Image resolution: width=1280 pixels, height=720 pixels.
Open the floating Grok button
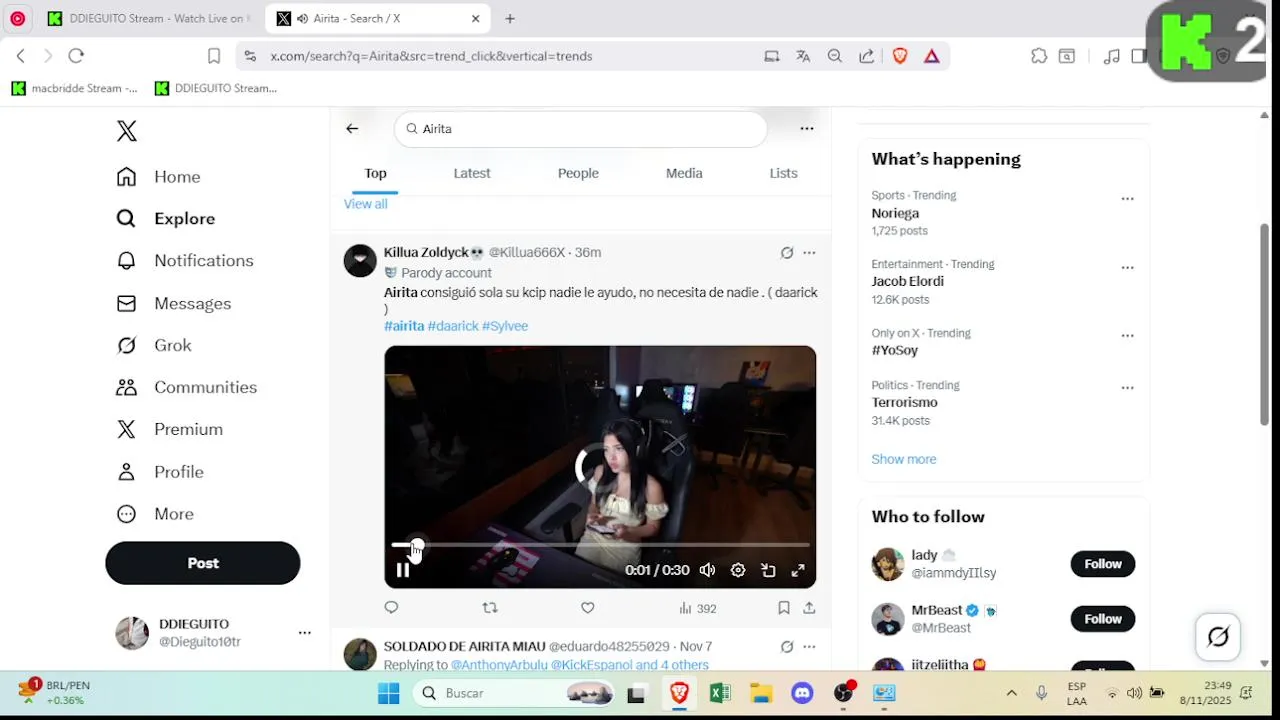(1218, 636)
